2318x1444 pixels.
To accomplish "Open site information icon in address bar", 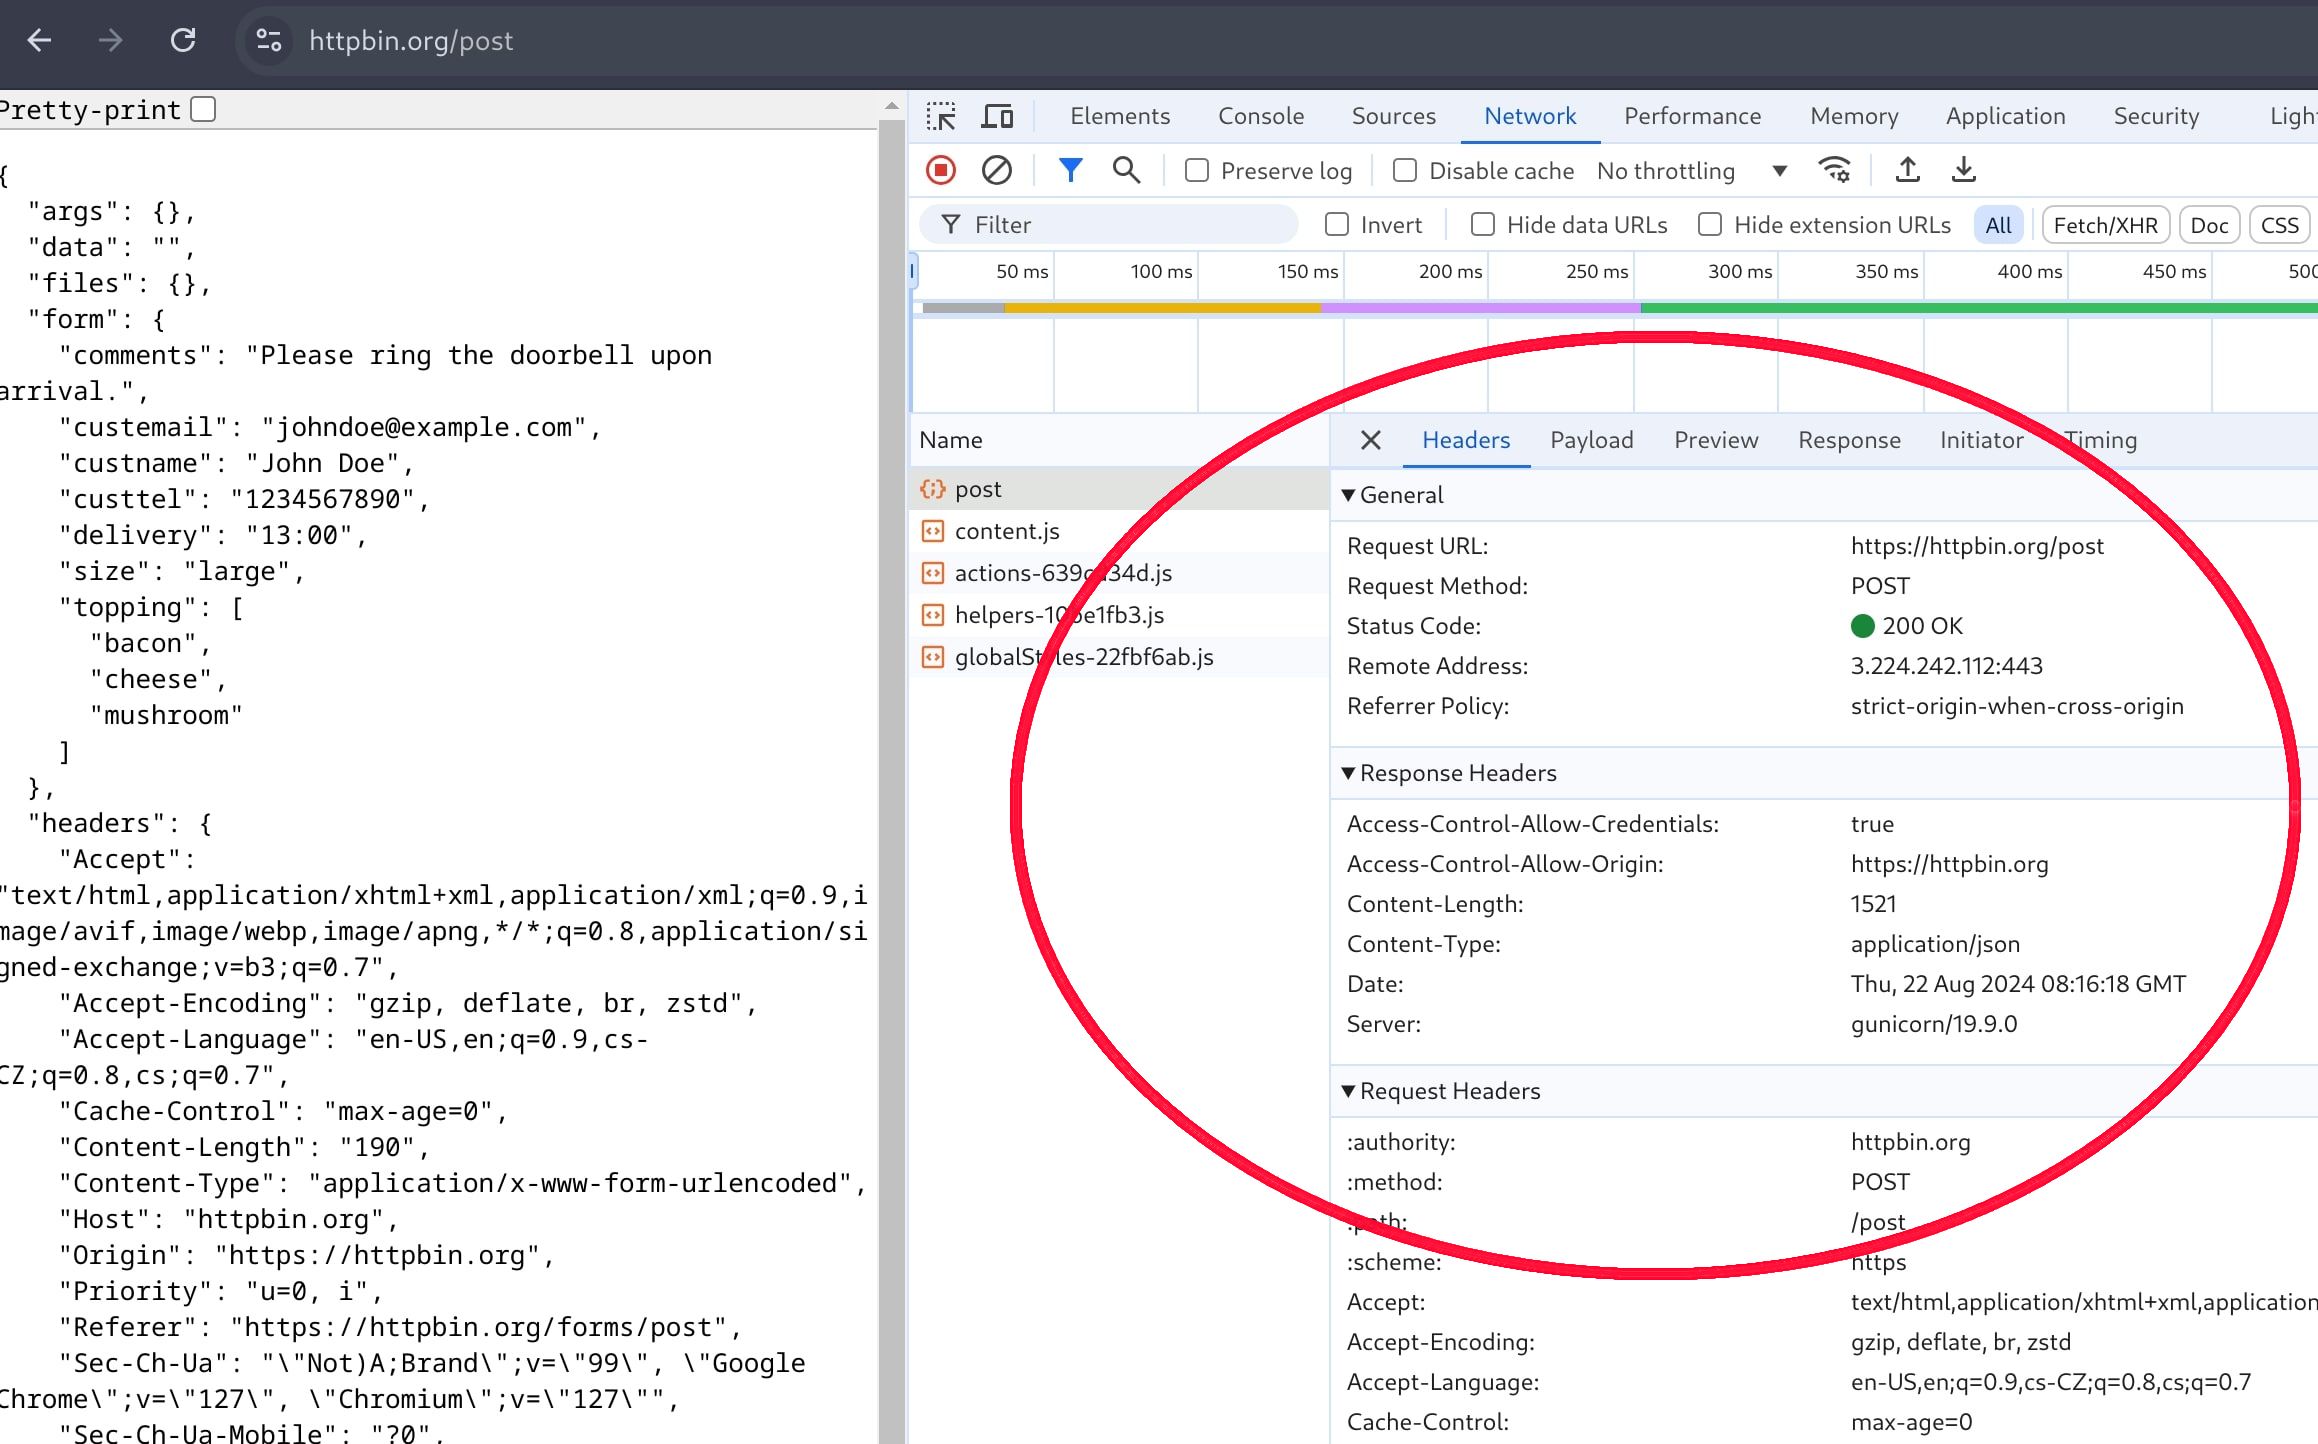I will 269,40.
